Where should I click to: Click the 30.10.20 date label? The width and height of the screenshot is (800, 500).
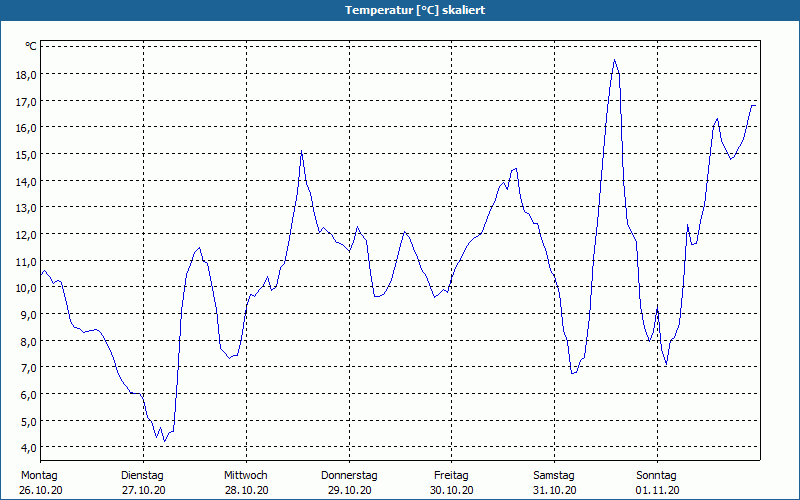click(452, 490)
